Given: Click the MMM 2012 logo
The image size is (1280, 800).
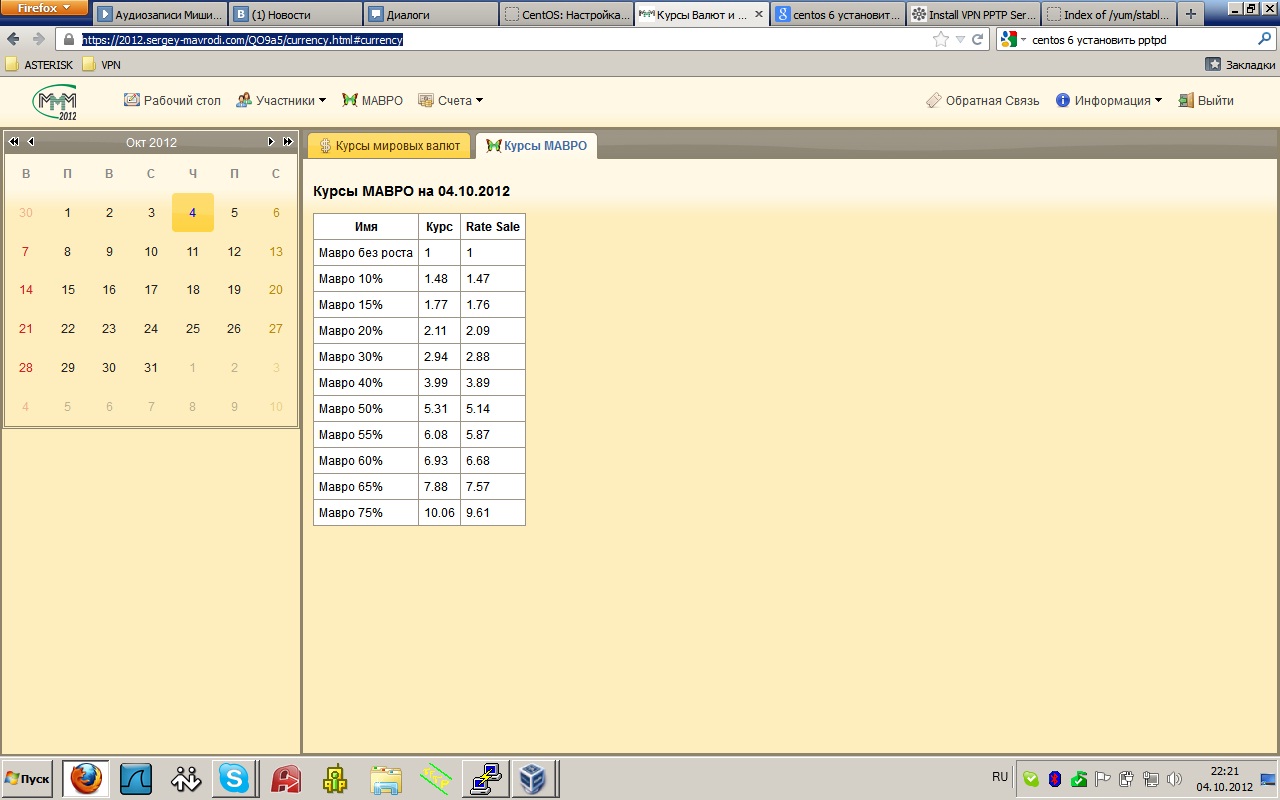Looking at the screenshot, I should pyautogui.click(x=55, y=101).
